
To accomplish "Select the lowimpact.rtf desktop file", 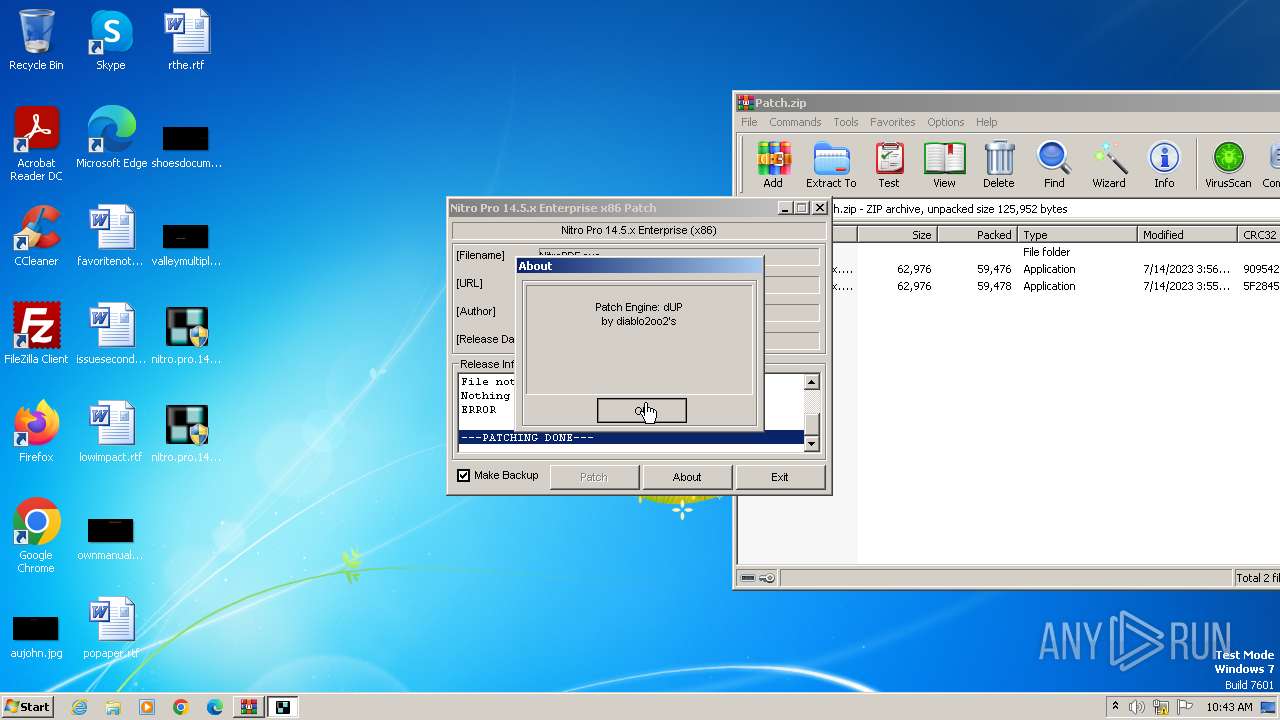I will point(111,432).
